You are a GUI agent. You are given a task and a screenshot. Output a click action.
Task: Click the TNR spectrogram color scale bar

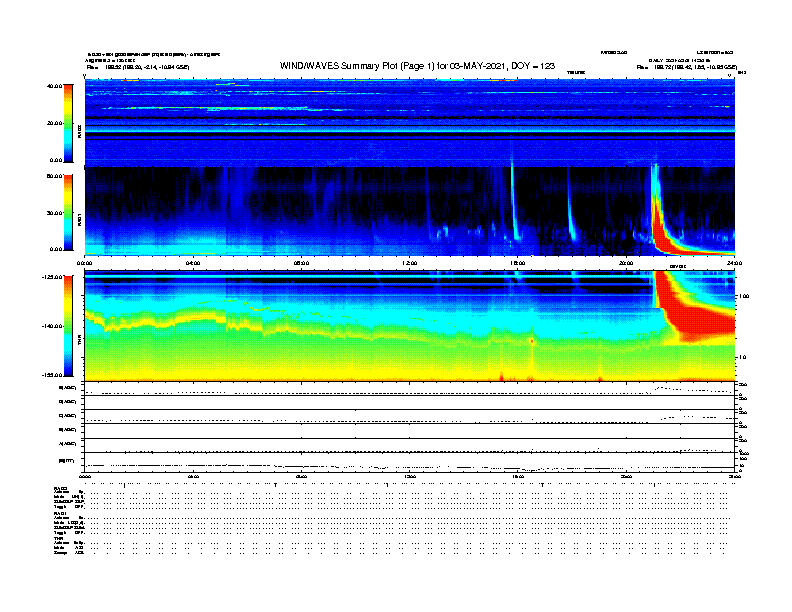tap(68, 326)
